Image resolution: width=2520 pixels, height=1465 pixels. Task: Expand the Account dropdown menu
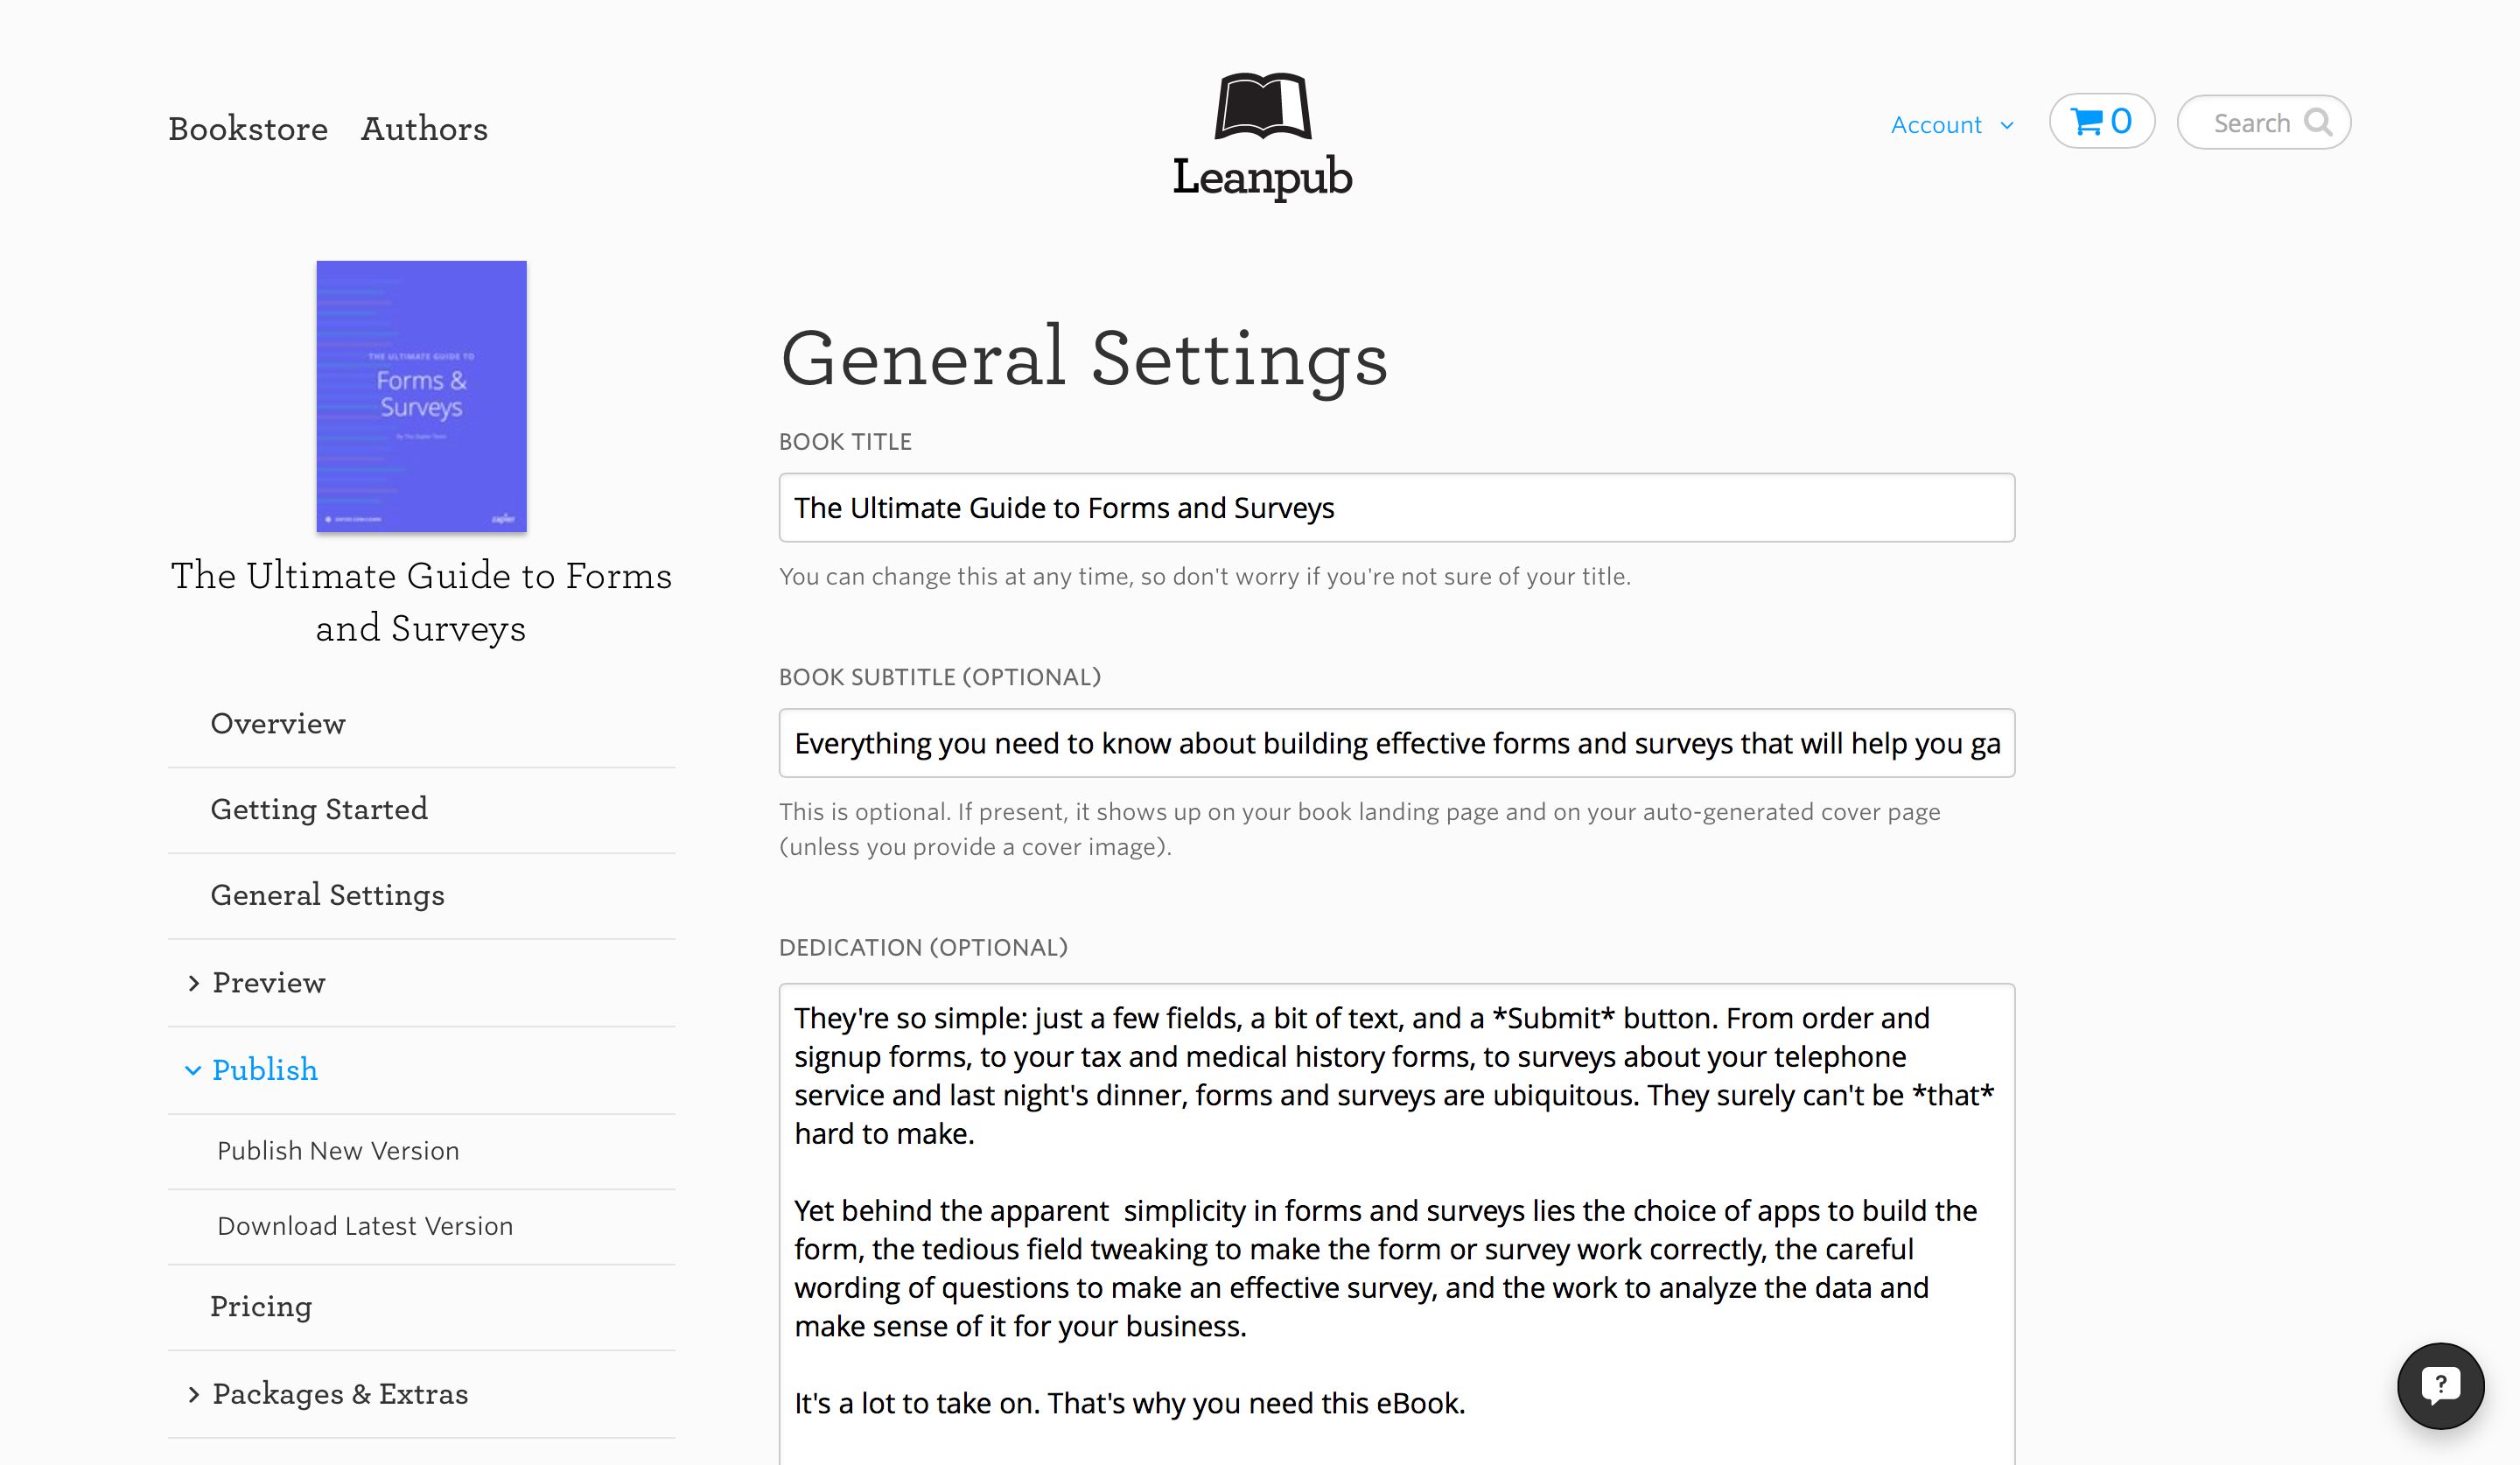click(x=1951, y=125)
